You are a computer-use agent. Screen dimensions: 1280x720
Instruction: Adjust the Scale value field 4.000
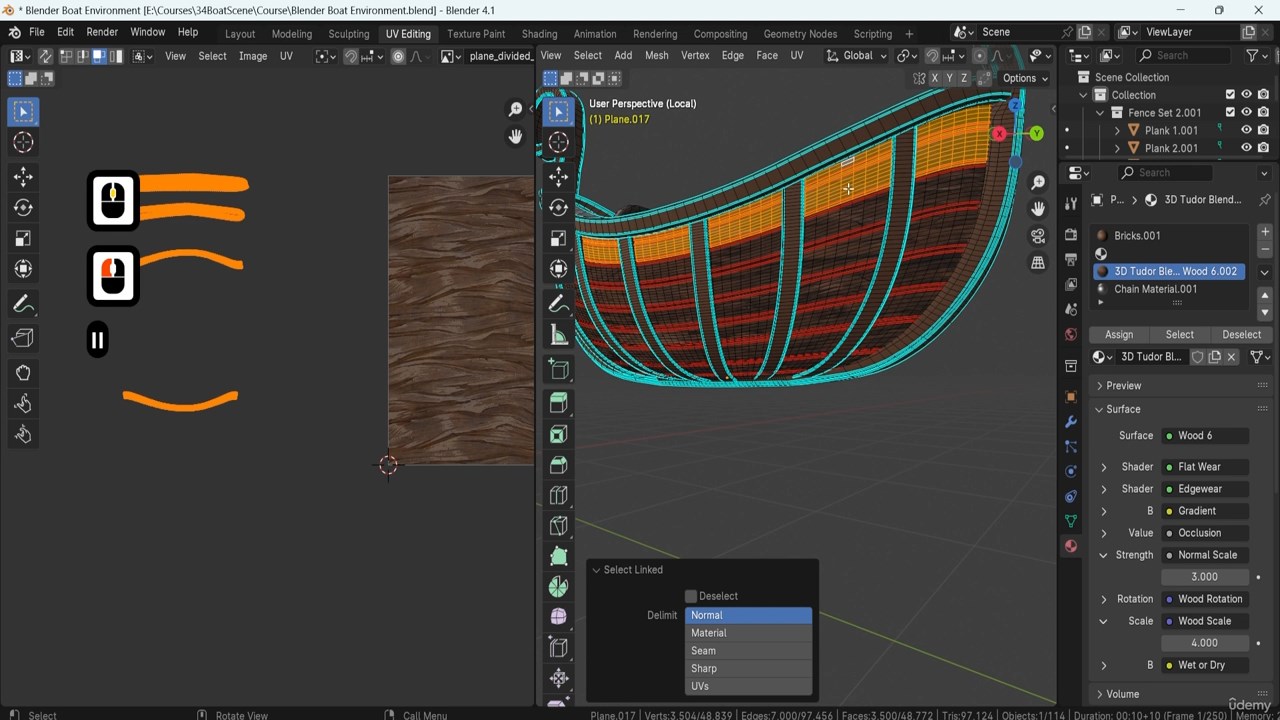[1205, 643]
